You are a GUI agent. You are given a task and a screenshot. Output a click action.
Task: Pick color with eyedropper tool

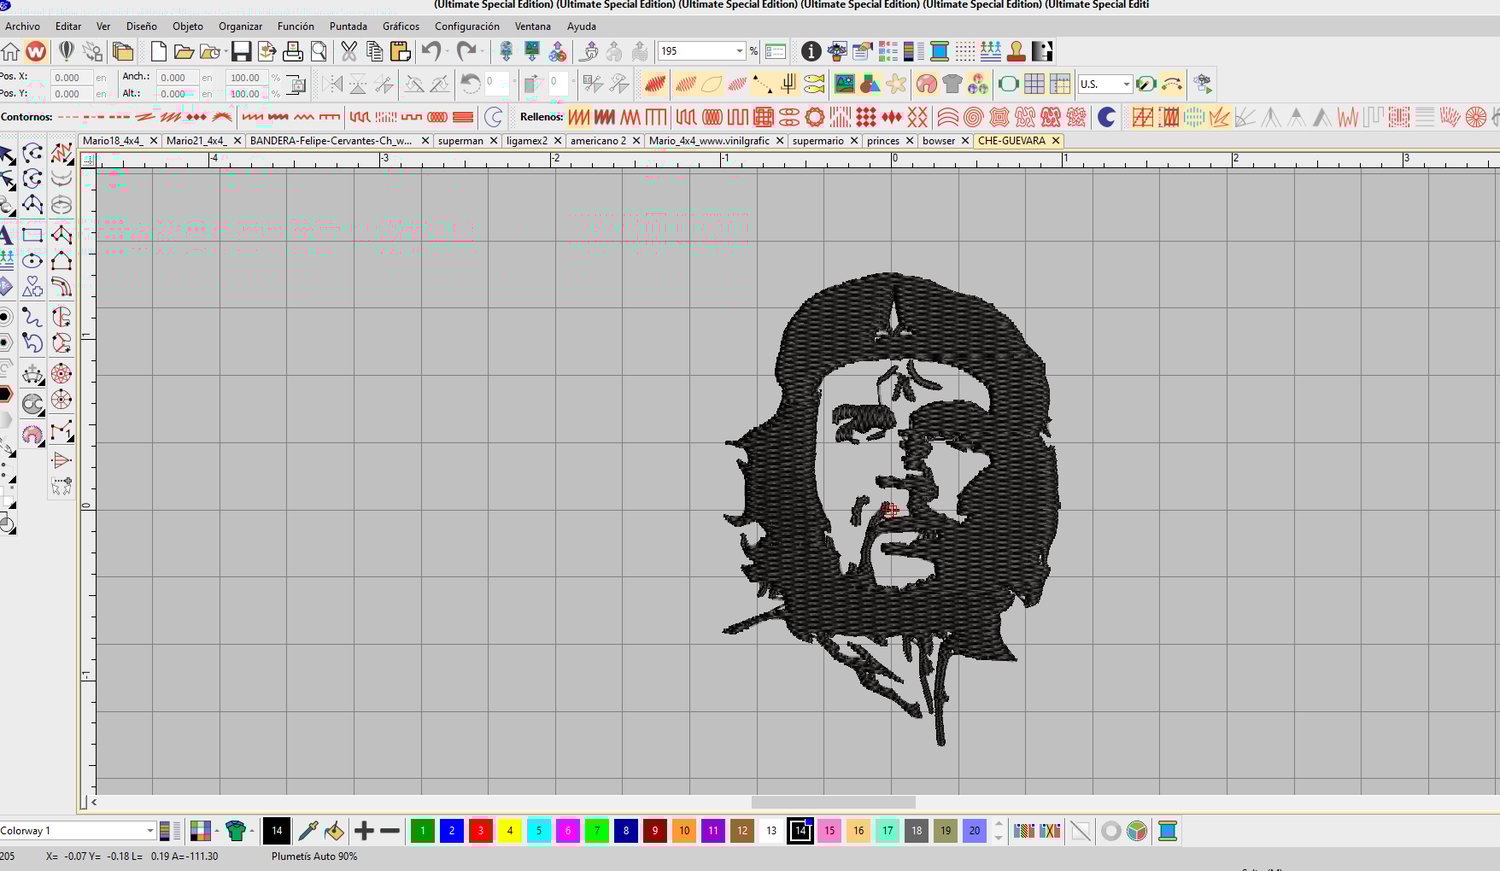[x=308, y=831]
